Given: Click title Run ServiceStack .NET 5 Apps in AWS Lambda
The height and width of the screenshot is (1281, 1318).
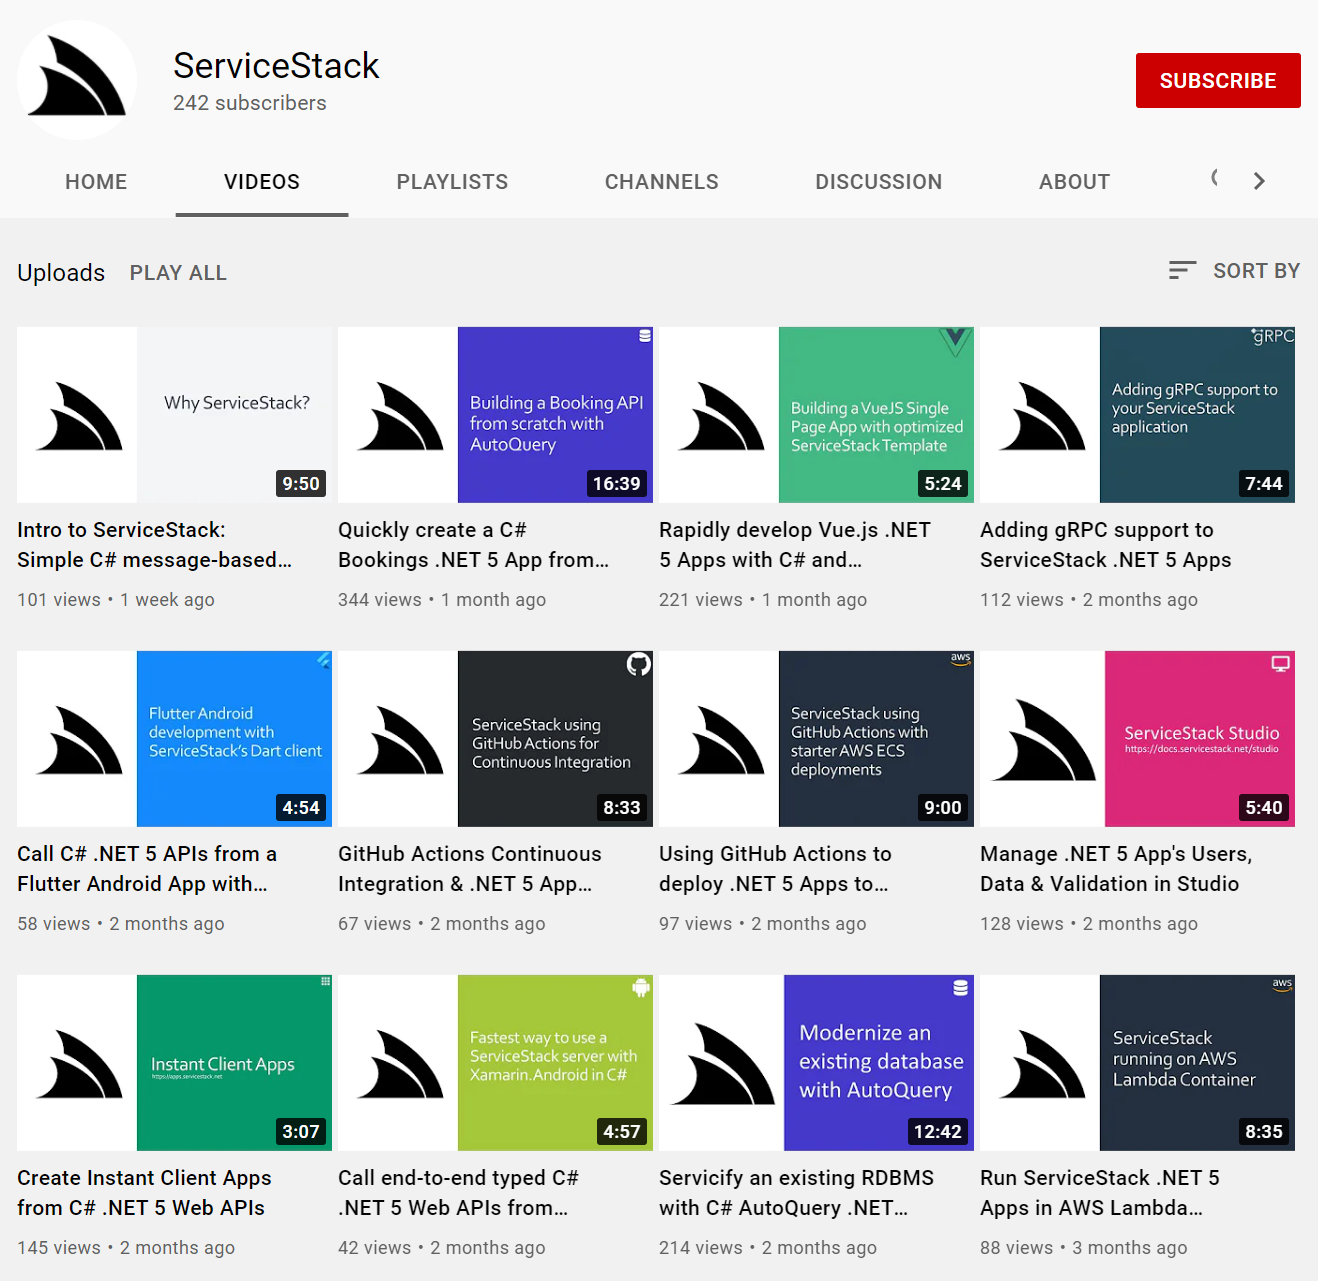Looking at the screenshot, I should [x=1100, y=1193].
